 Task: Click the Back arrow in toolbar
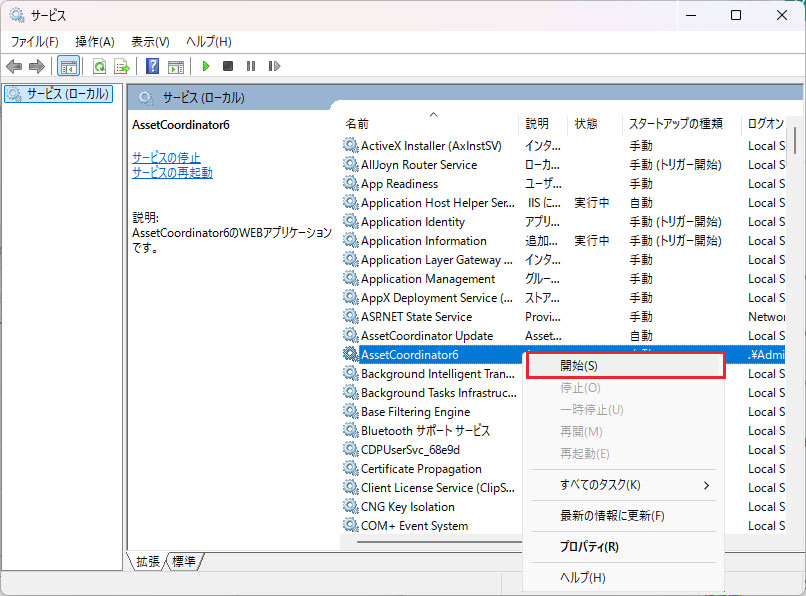tap(14, 66)
